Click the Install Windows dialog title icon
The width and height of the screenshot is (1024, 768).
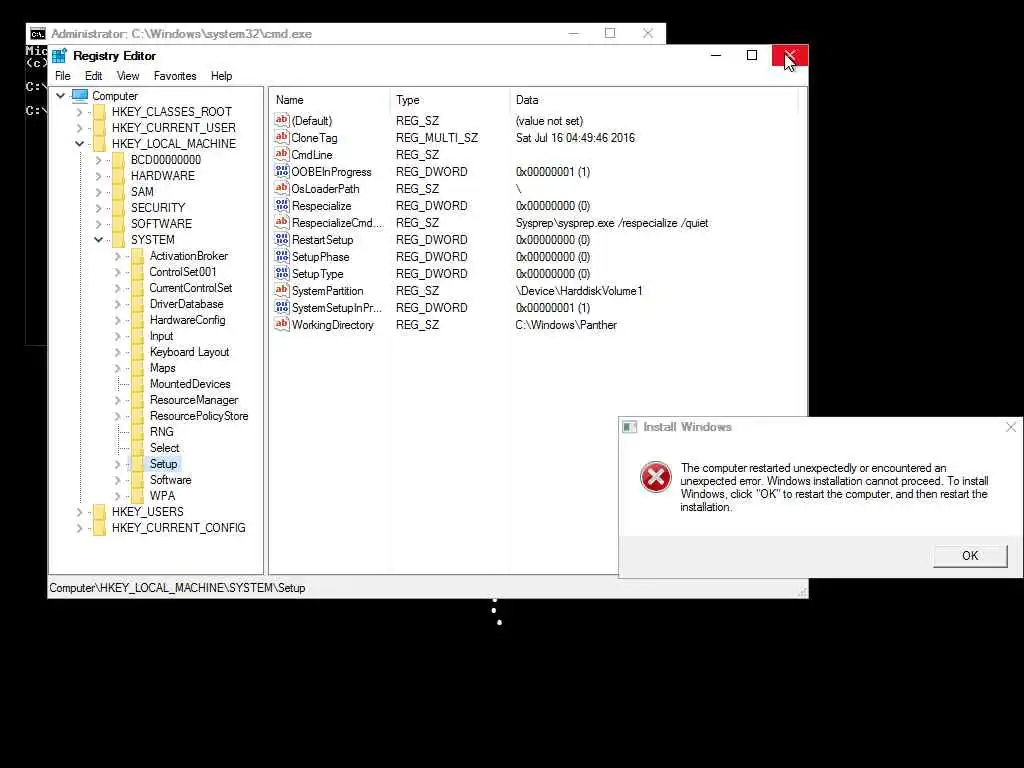(x=629, y=426)
